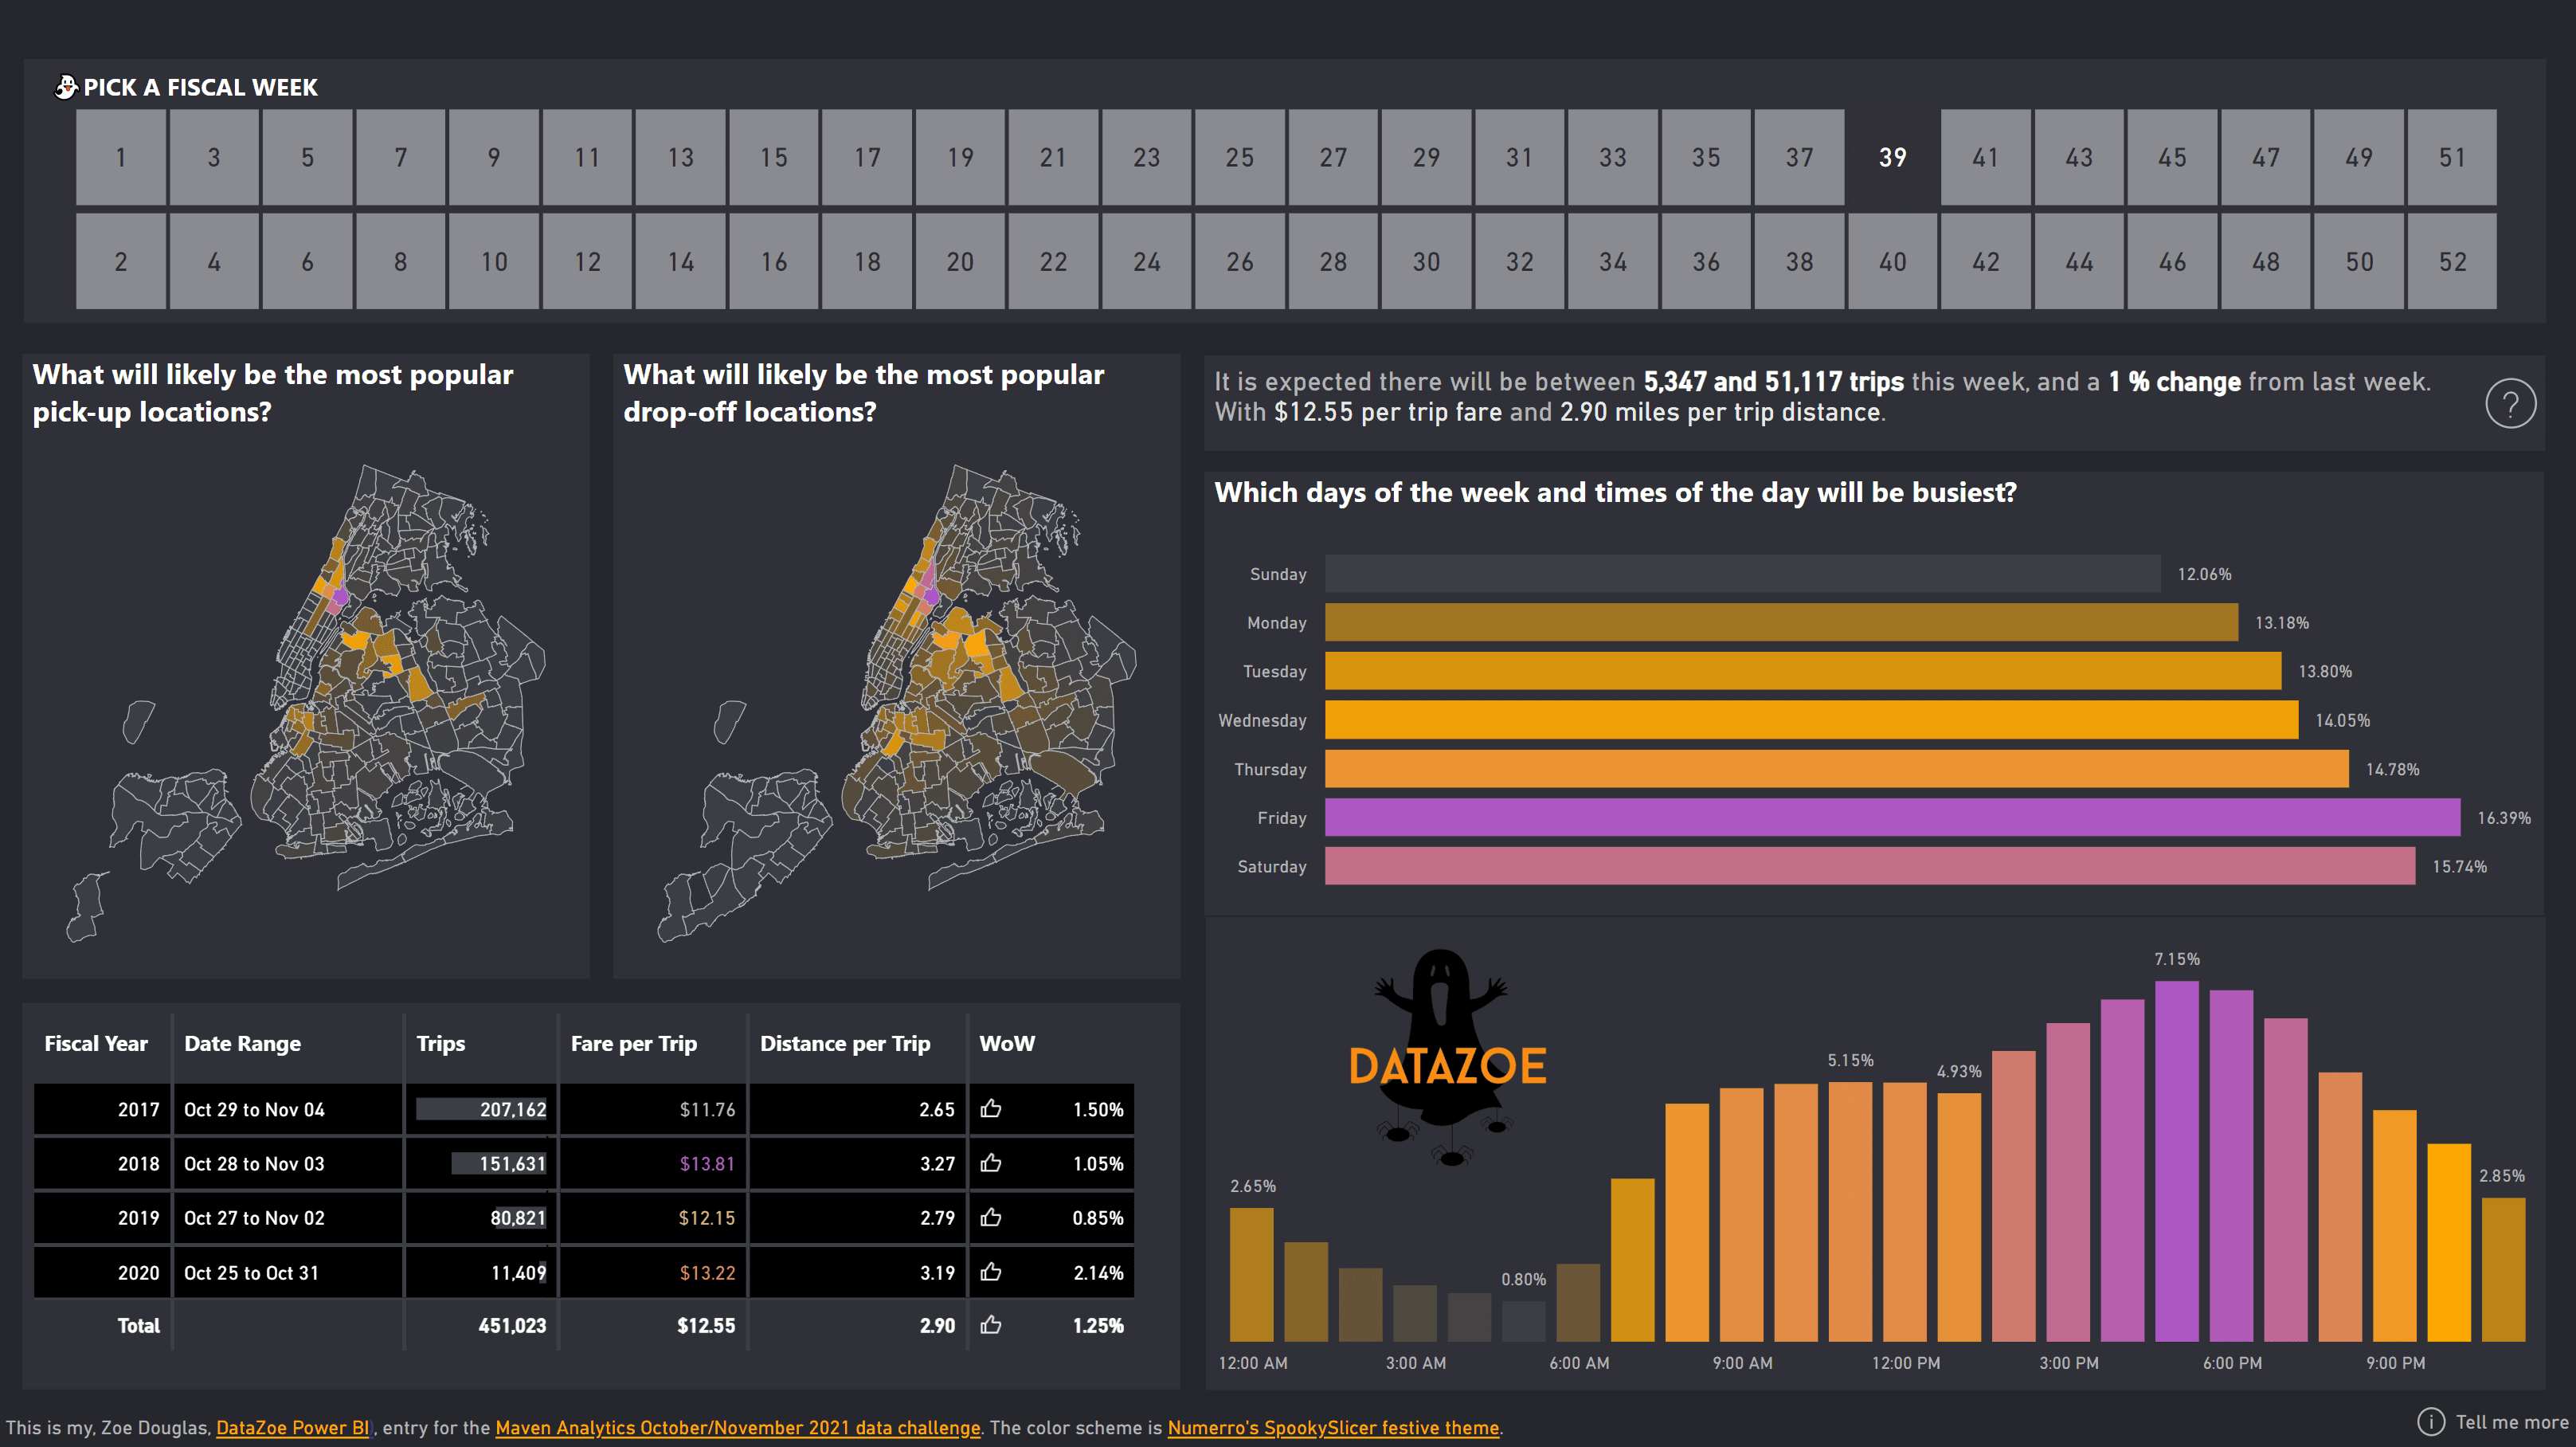The height and width of the screenshot is (1447, 2576).
Task: Click the purple Friday bar
Action: pyautogui.click(x=1890, y=817)
